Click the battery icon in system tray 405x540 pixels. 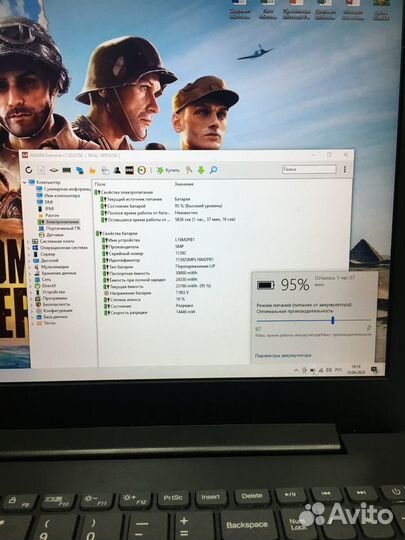(312, 370)
